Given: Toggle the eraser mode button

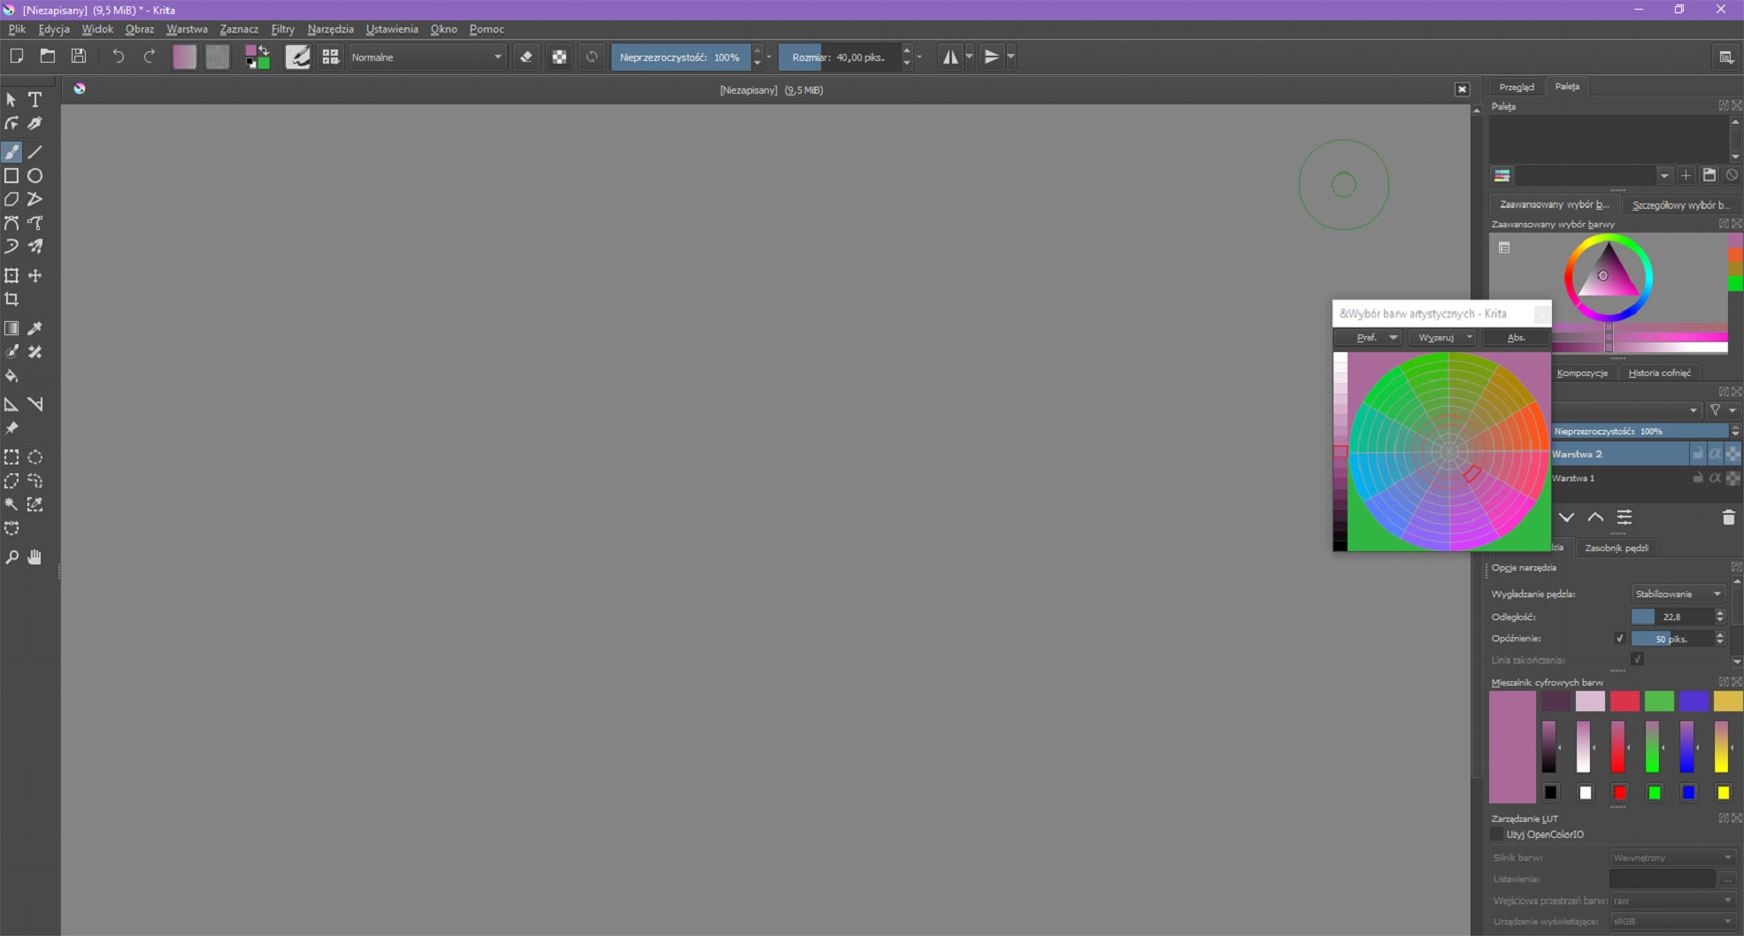Looking at the screenshot, I should 526,57.
